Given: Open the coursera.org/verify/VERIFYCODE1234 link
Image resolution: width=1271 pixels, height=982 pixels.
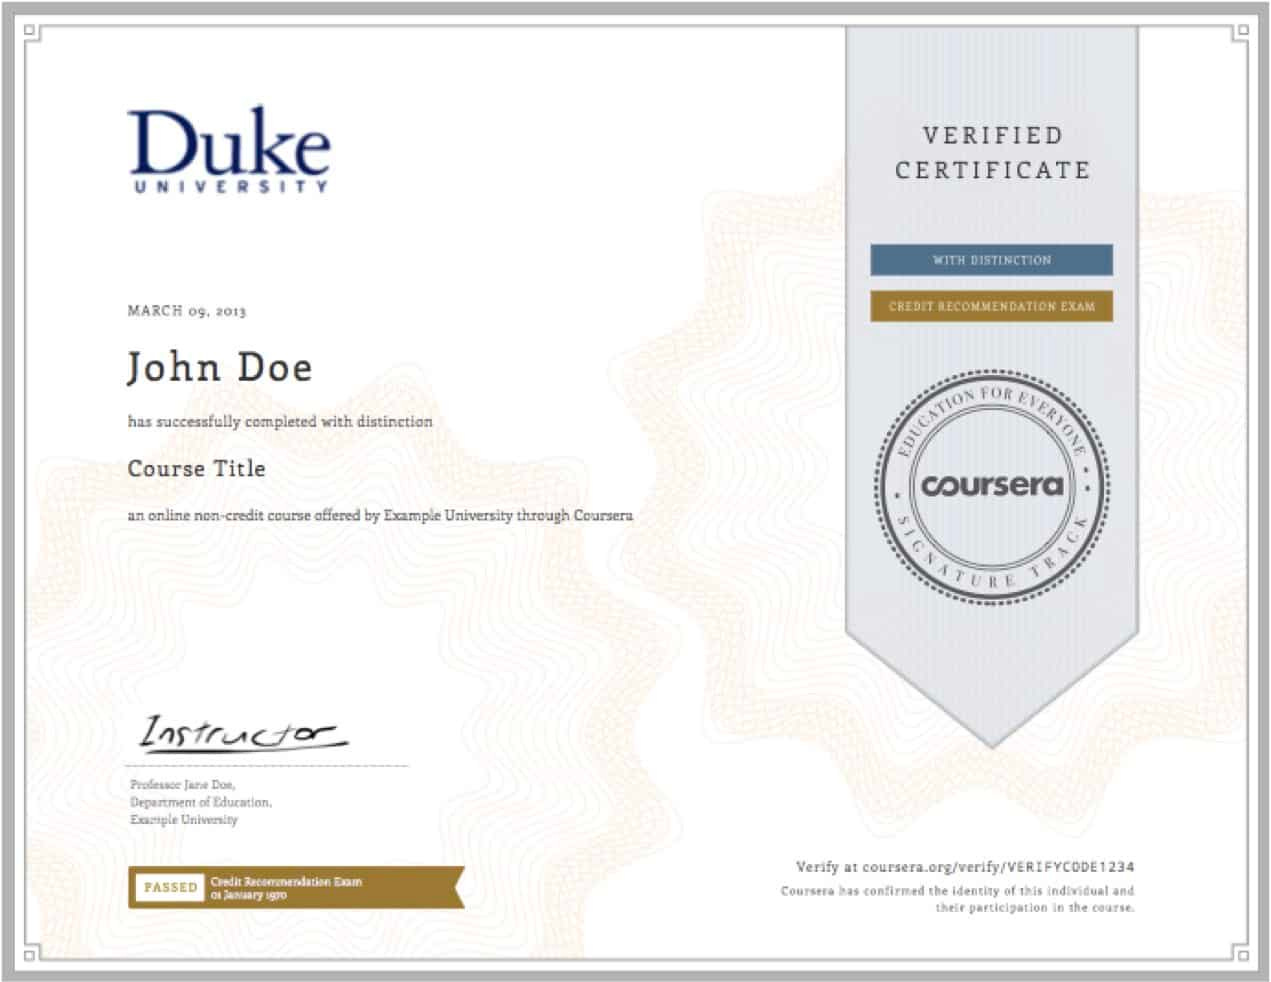Looking at the screenshot, I should click(998, 867).
